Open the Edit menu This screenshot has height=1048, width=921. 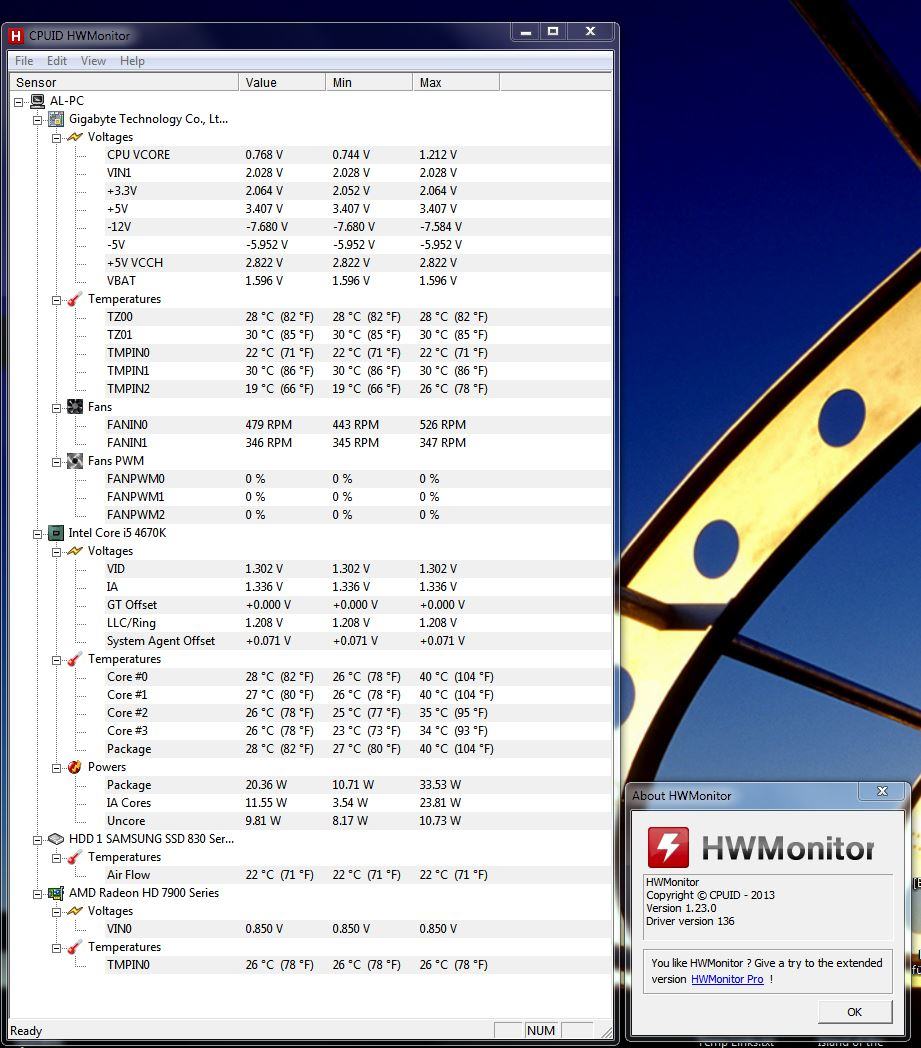57,61
